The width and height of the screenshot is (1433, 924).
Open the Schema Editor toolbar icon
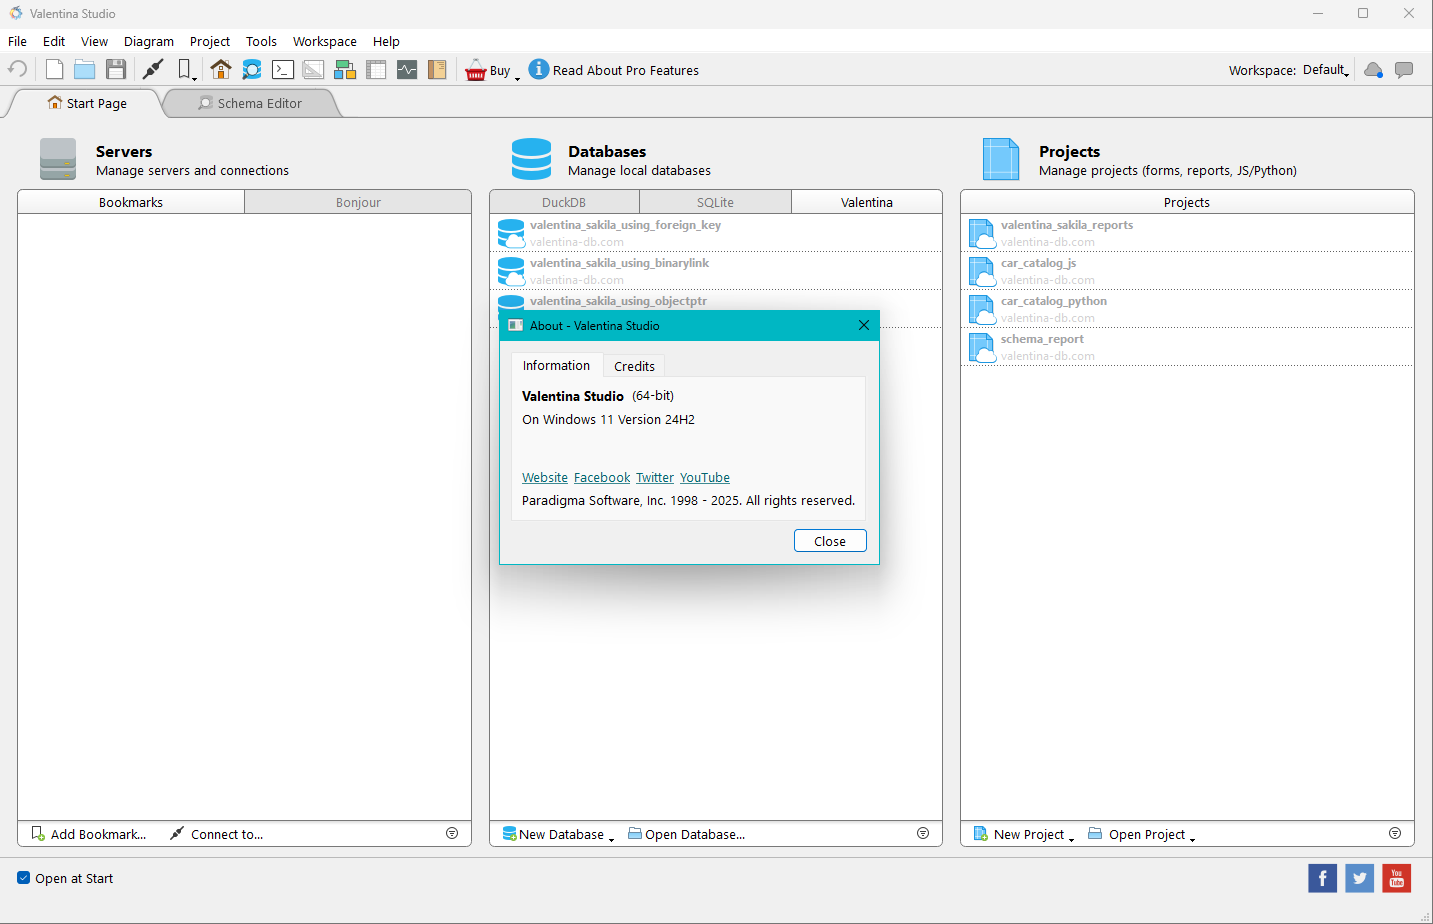click(252, 69)
